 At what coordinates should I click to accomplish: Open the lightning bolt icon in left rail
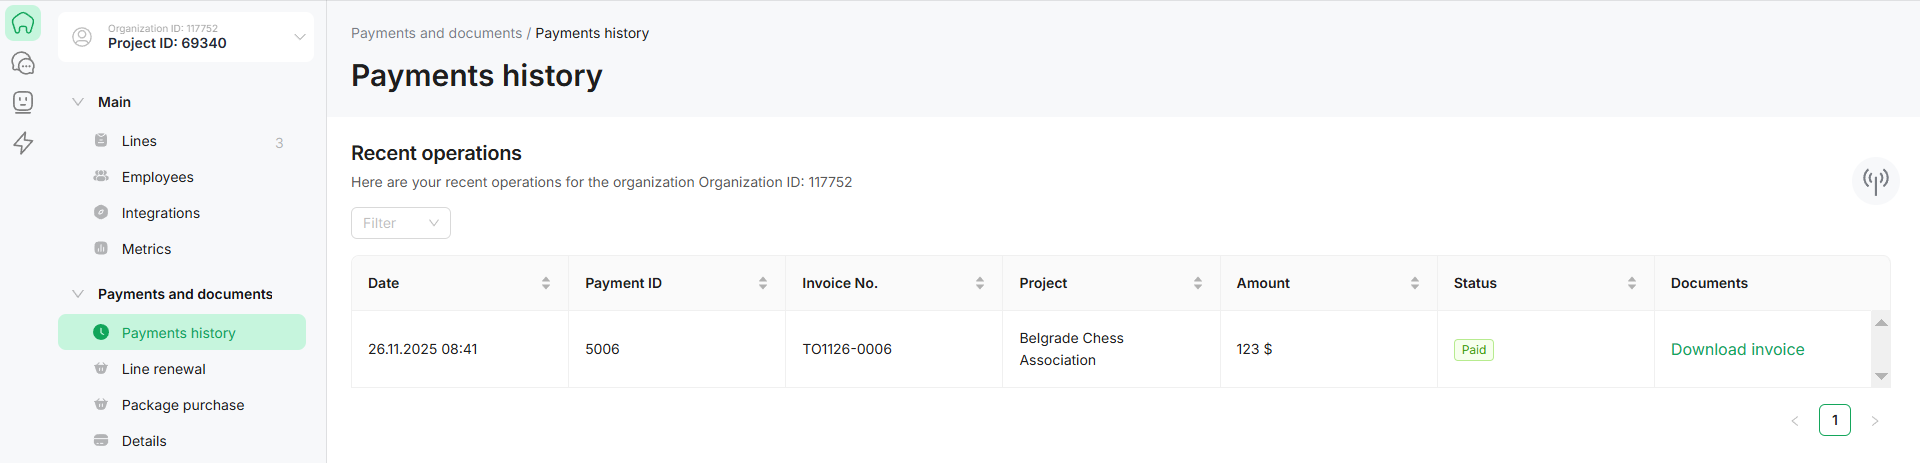pos(23,143)
